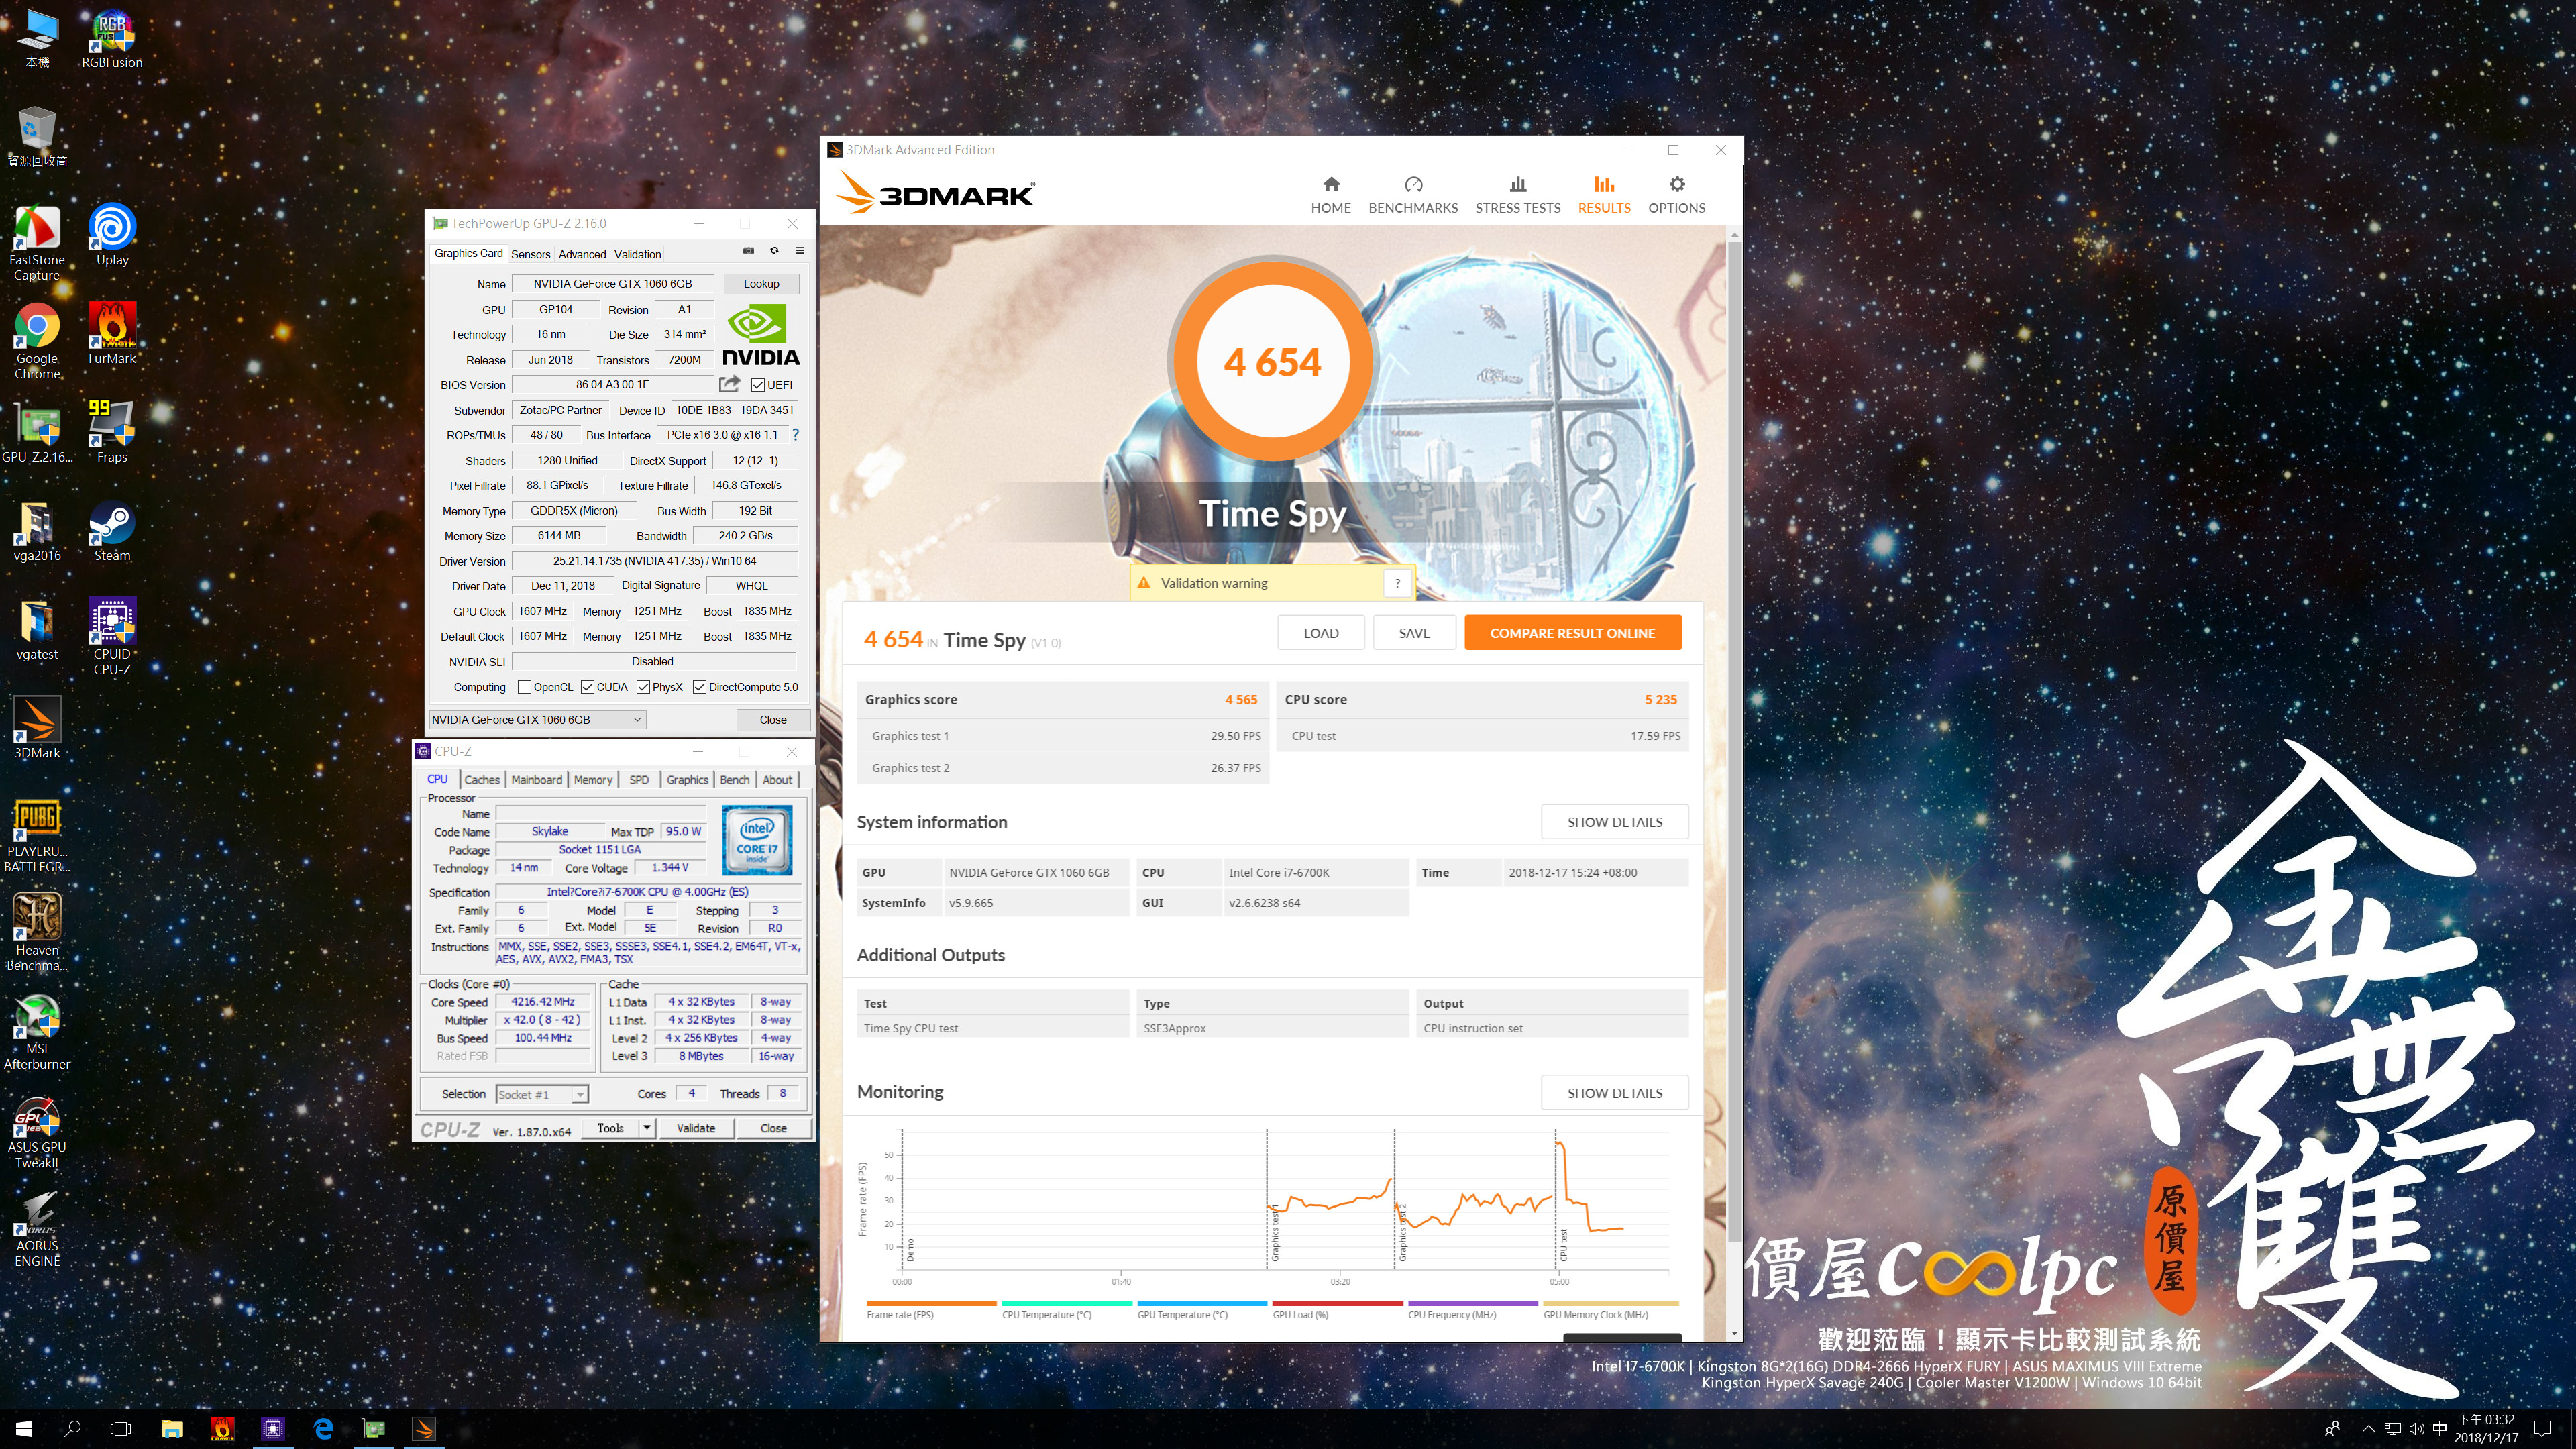The width and height of the screenshot is (2576, 1449).
Task: Open 3DMark OPTIONS gear
Action: pyautogui.click(x=1676, y=195)
